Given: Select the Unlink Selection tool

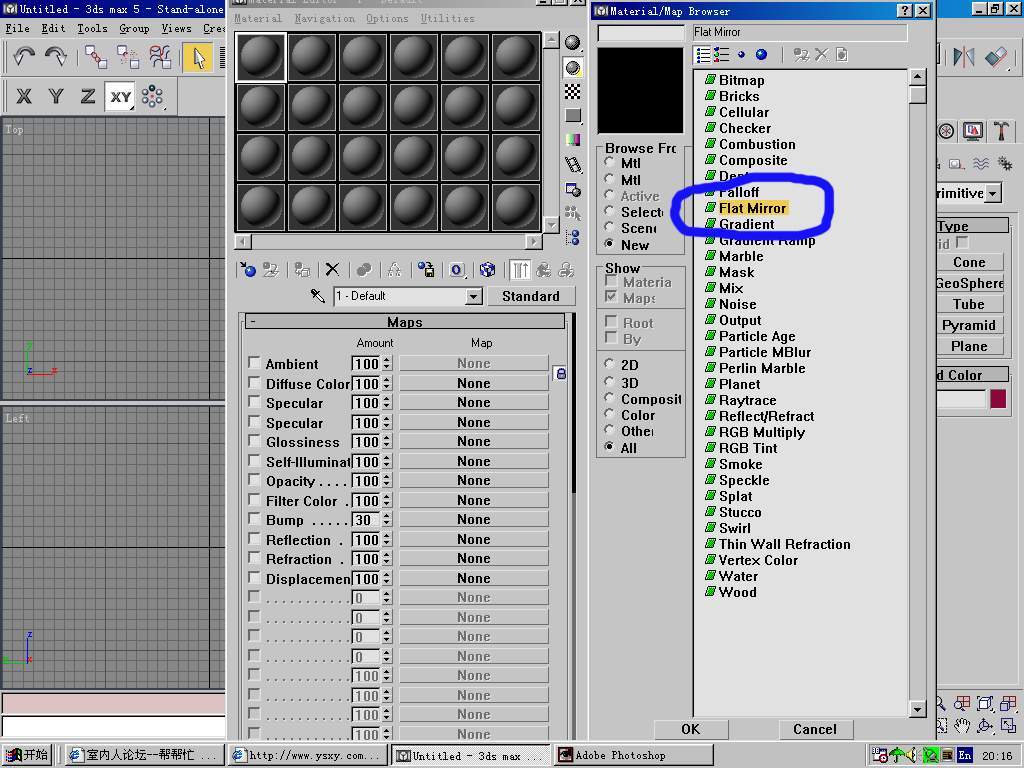Looking at the screenshot, I should [x=128, y=57].
